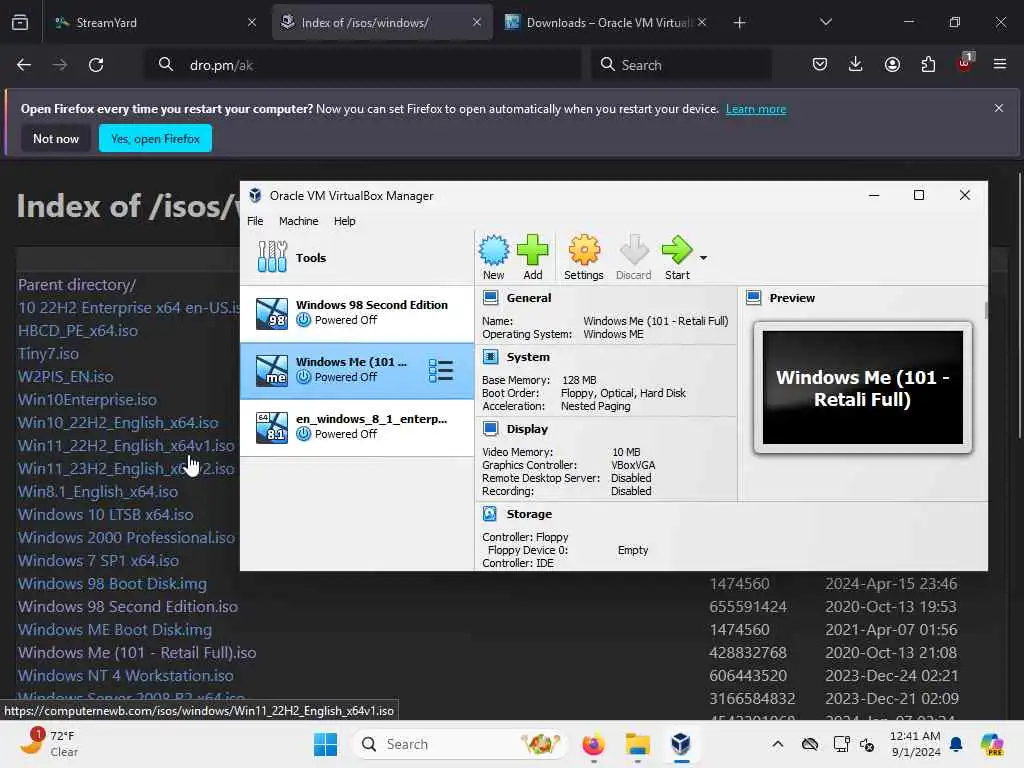
Task: Open the File menu in VirtualBox
Action: (255, 221)
